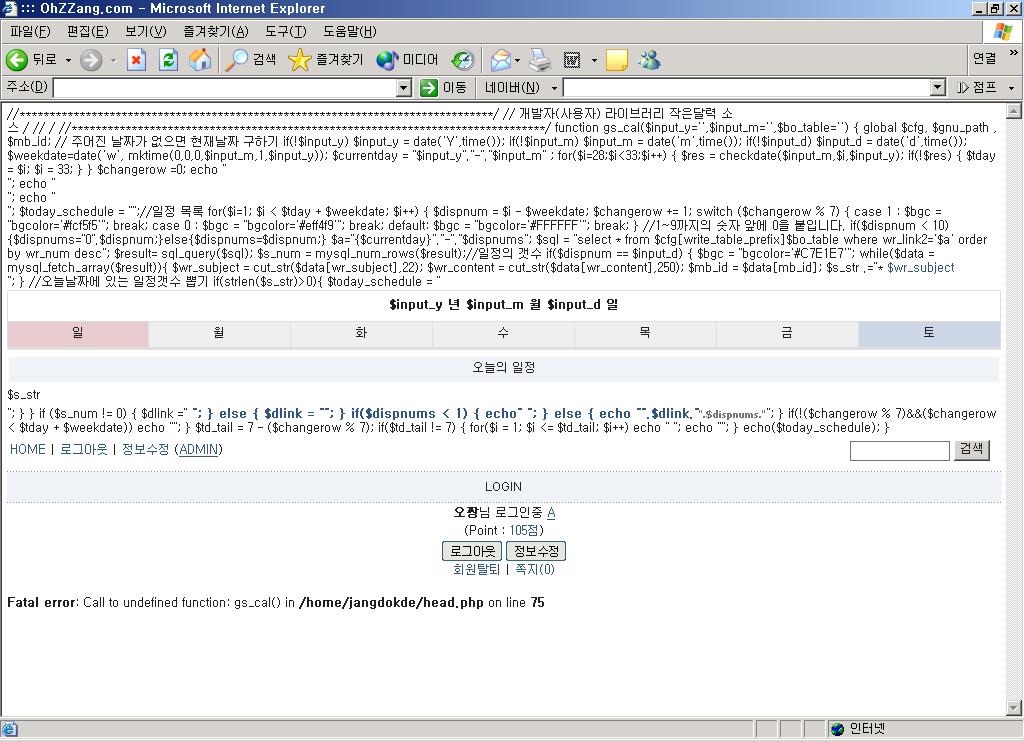This screenshot has width=1024, height=742.
Task: Click the History clock icon
Action: 462,60
